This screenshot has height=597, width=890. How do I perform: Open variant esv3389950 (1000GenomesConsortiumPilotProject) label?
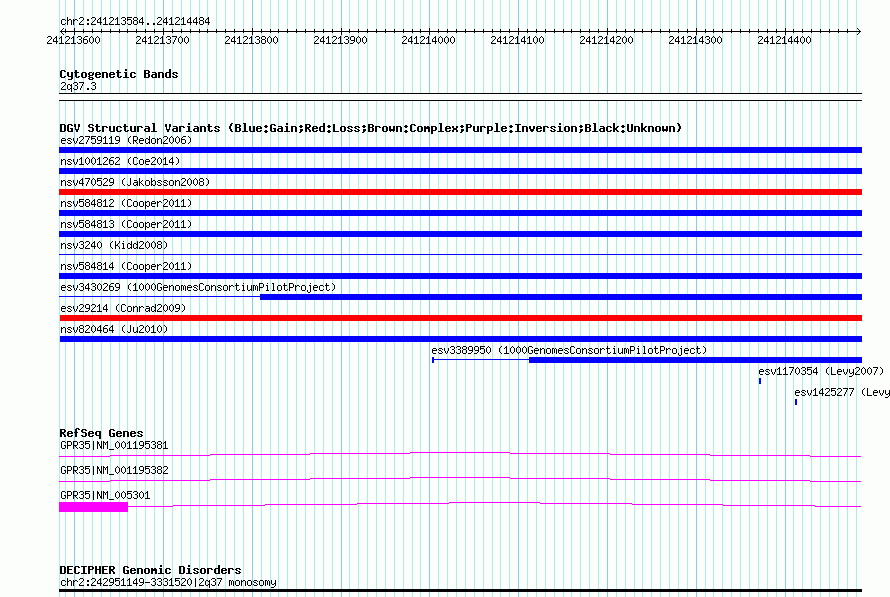(x=569, y=350)
